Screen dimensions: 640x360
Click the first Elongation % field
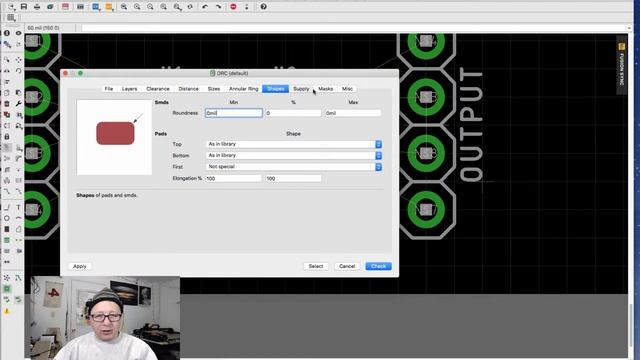(233, 178)
